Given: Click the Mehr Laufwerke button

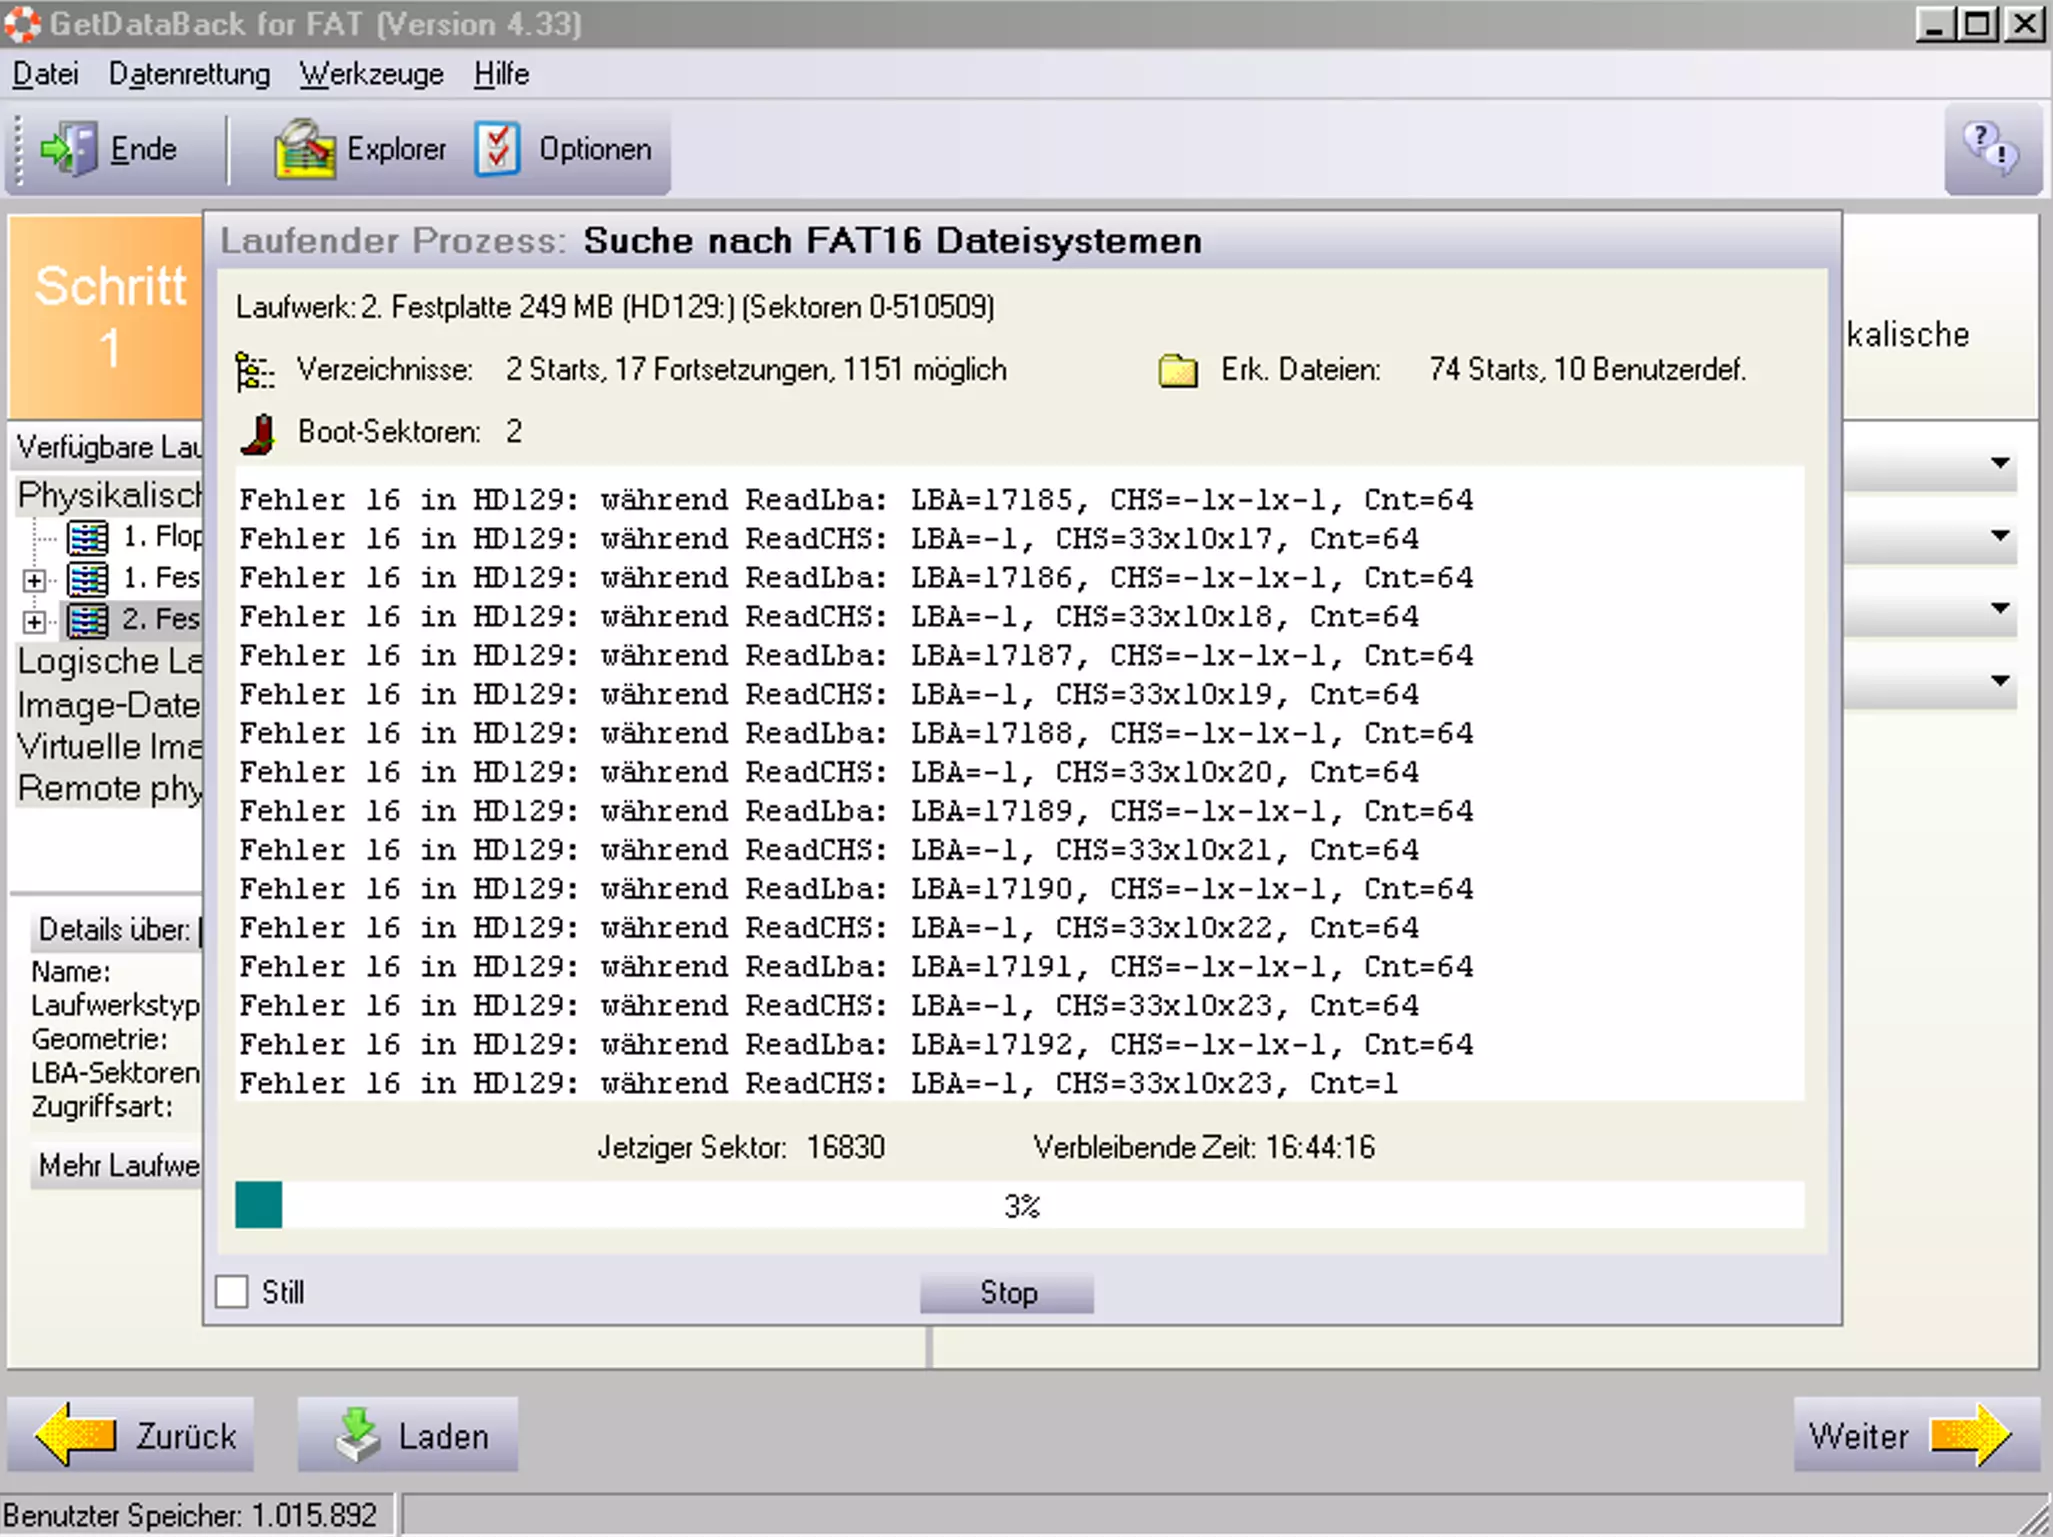Looking at the screenshot, I should pyautogui.click(x=118, y=1166).
